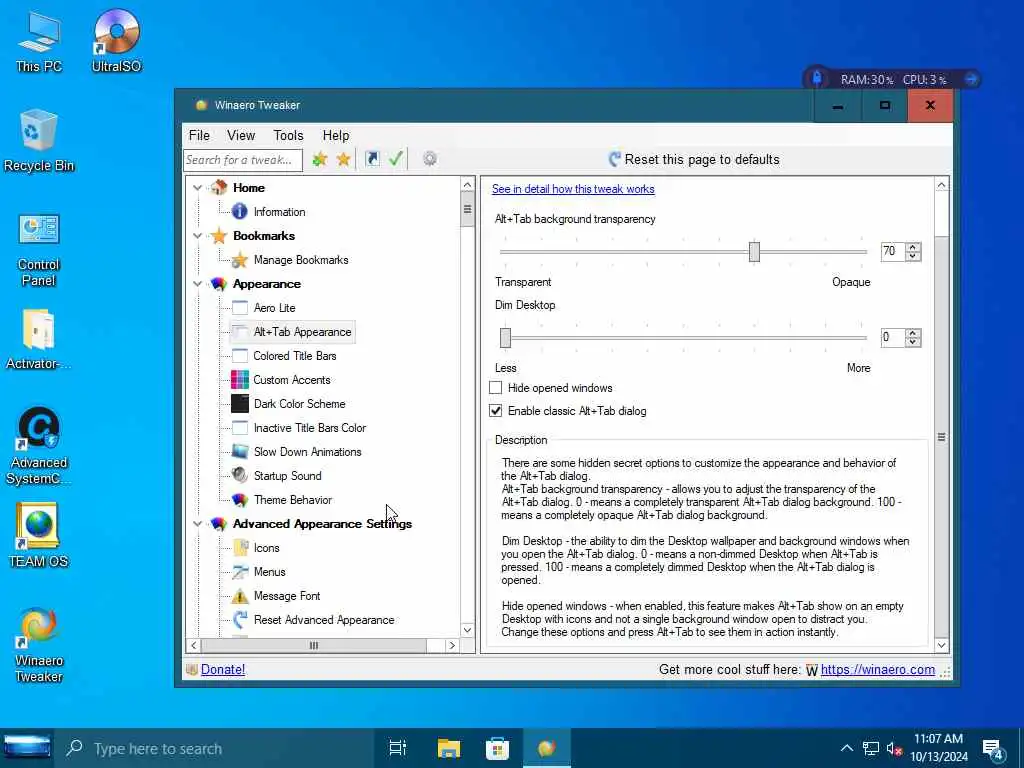Click the Slow Down Animations icon
This screenshot has height=768, width=1024.
click(x=240, y=451)
